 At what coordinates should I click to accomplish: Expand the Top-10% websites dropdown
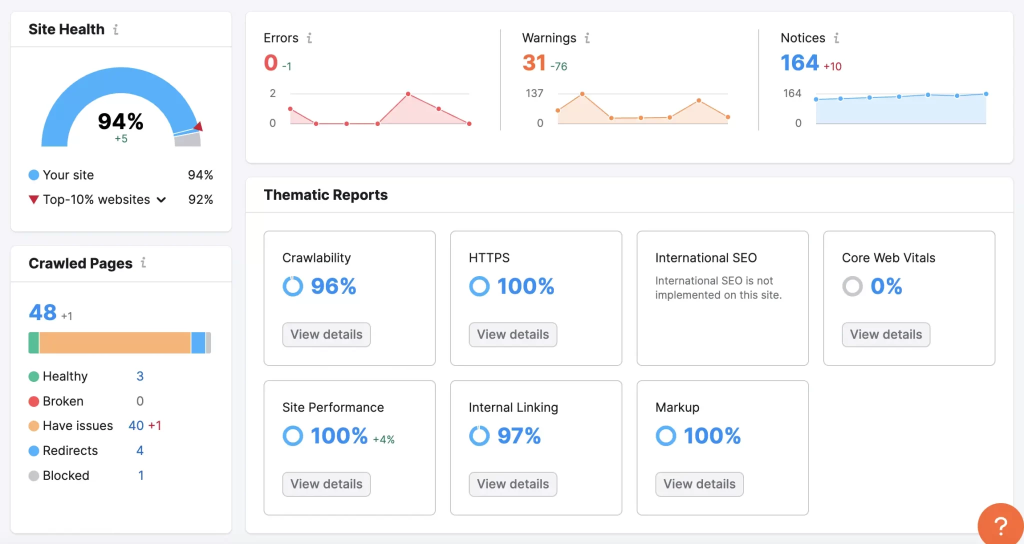[x=159, y=200]
